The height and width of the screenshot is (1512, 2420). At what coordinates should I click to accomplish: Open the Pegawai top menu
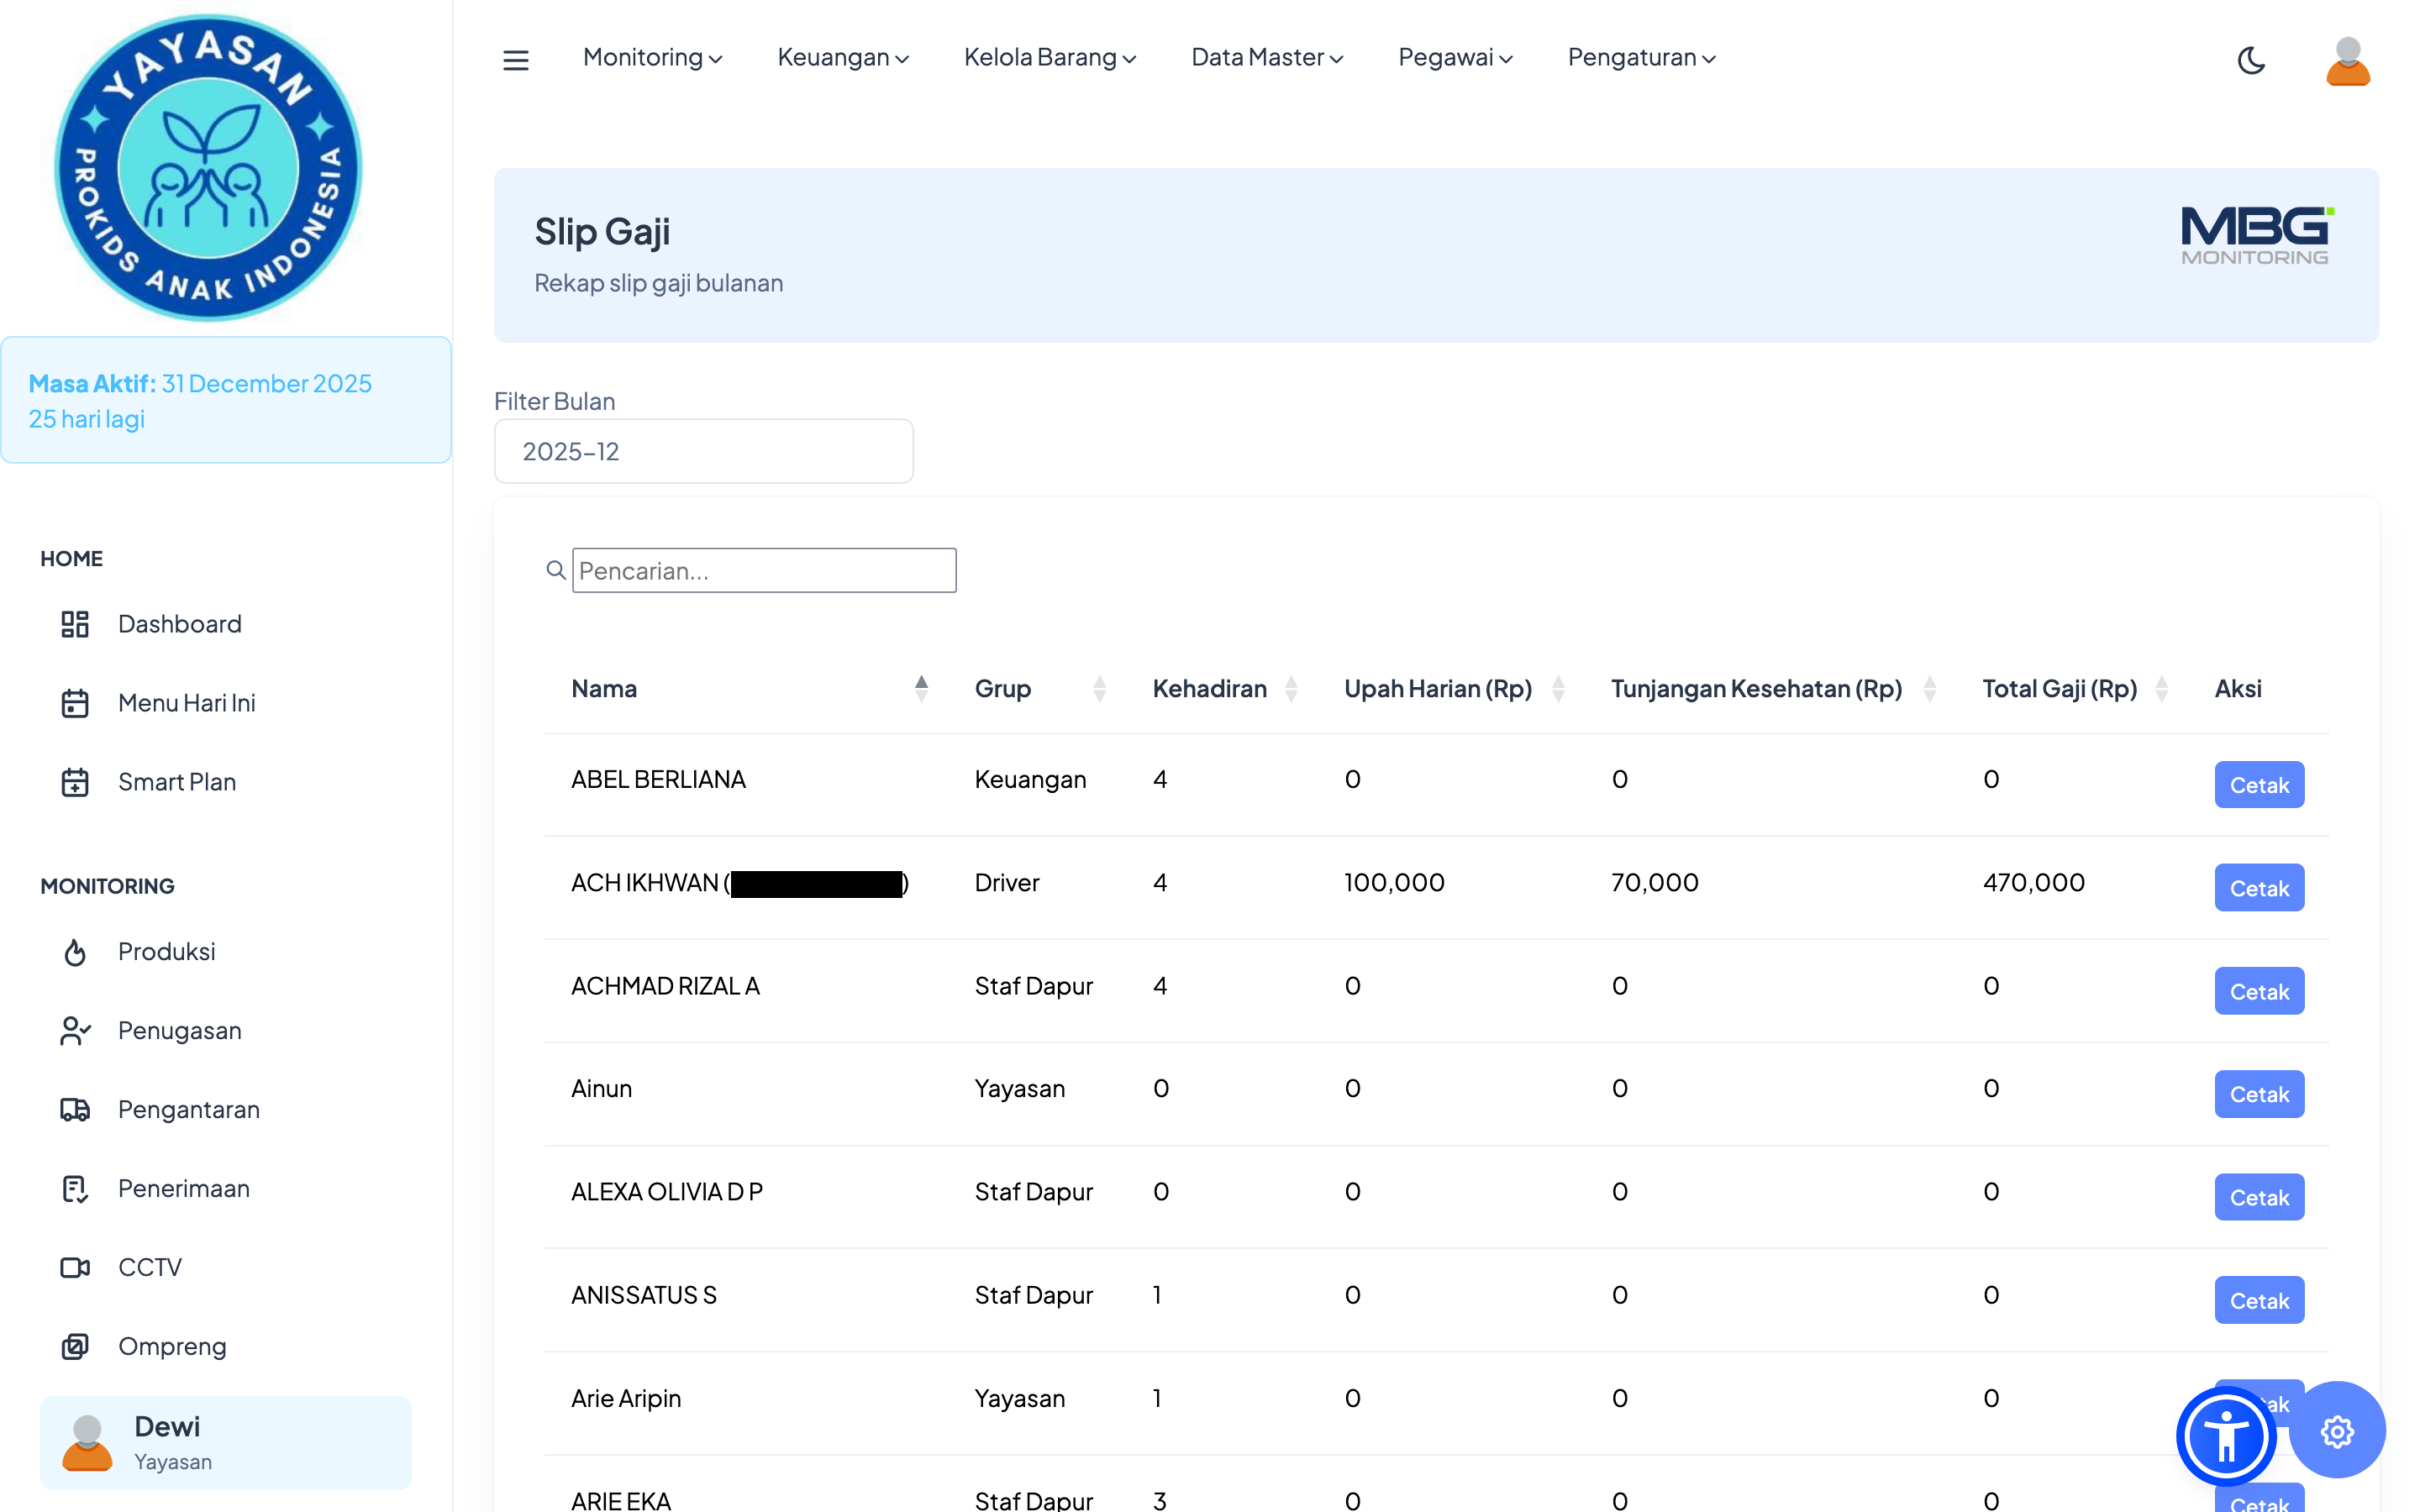click(x=1455, y=58)
